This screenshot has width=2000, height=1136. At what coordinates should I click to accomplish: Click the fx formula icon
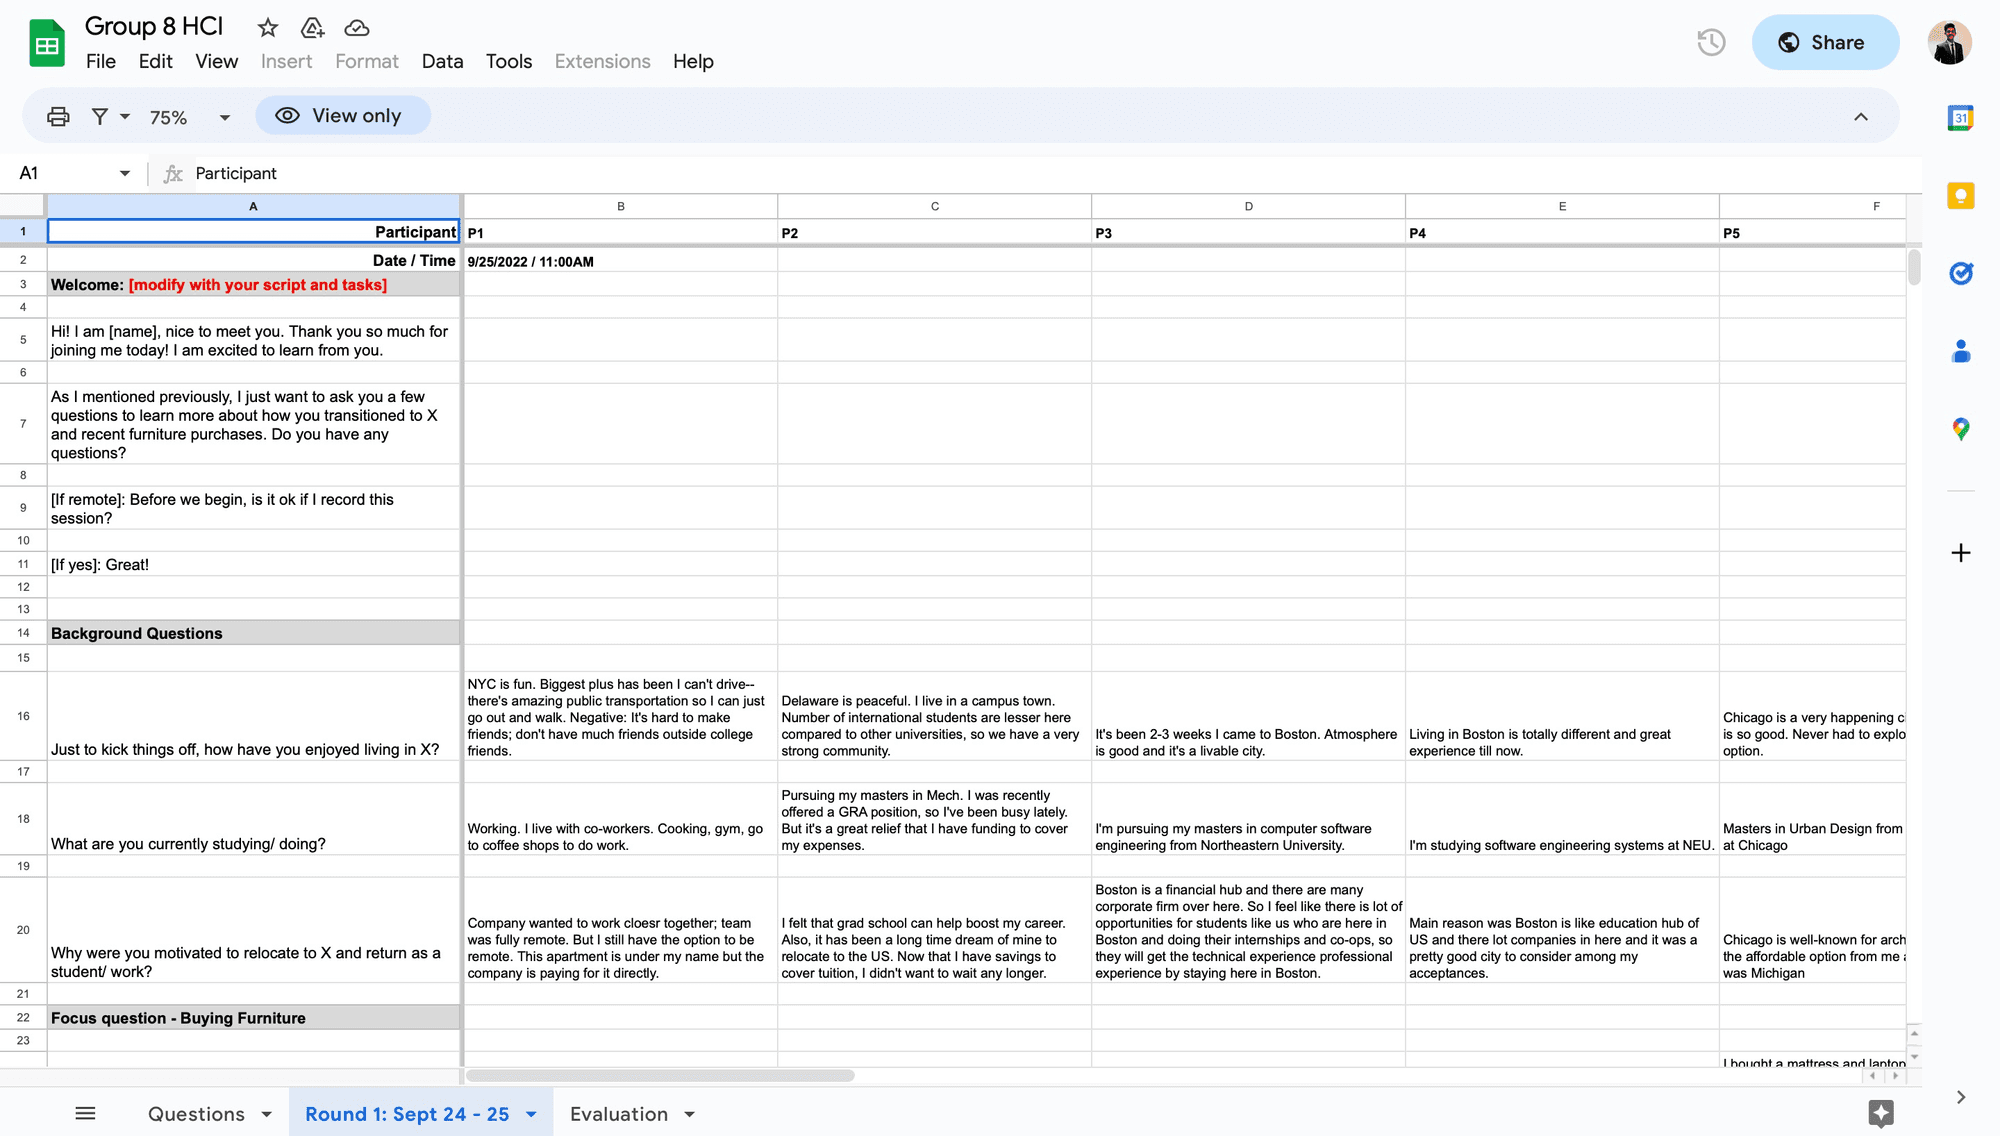(173, 174)
